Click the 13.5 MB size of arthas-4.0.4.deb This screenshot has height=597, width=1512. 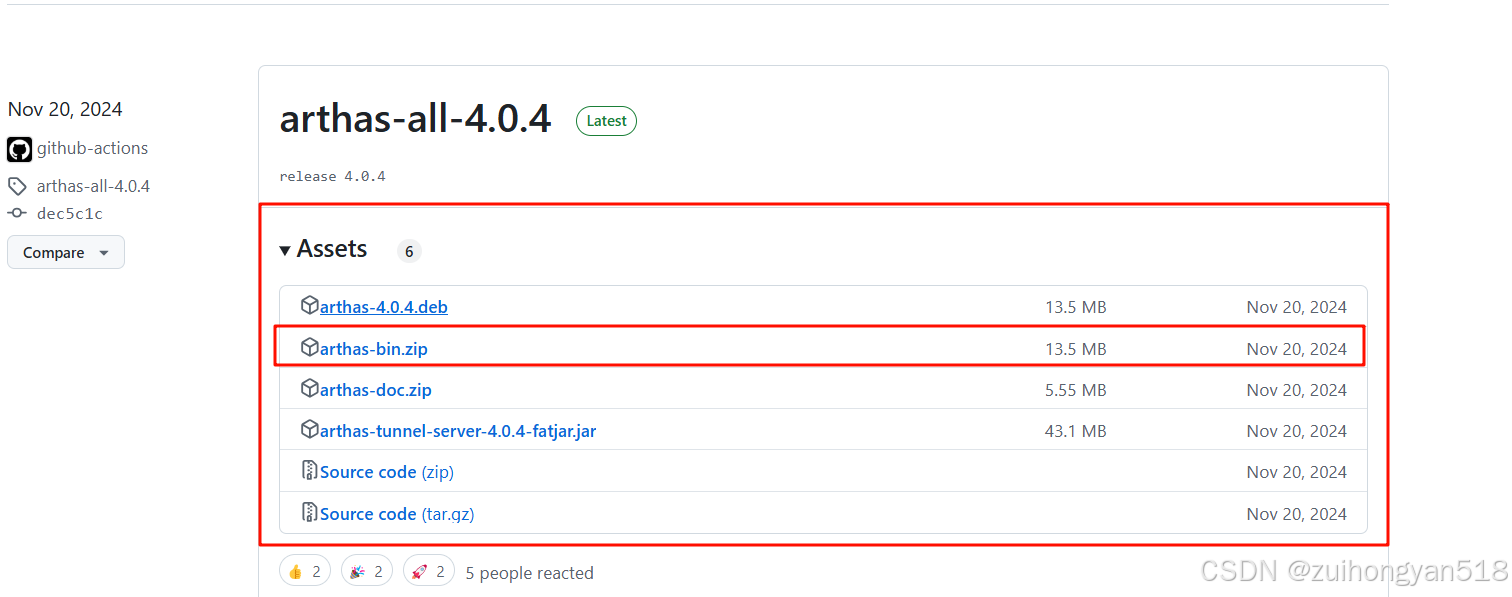click(1076, 307)
